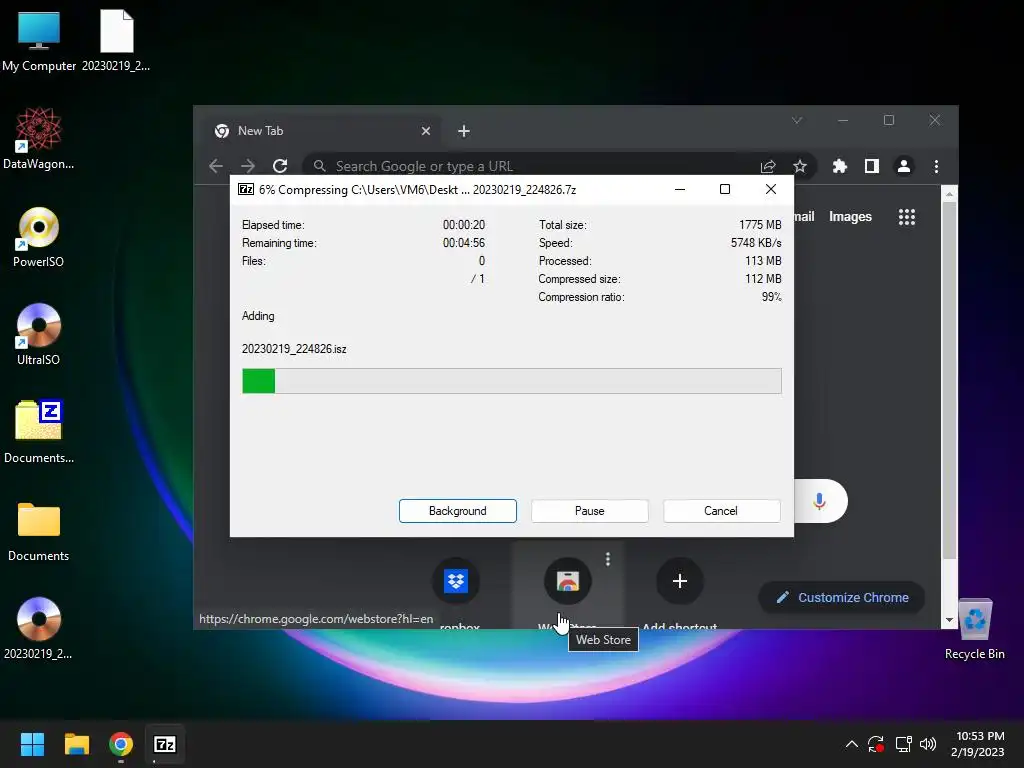This screenshot has height=768, width=1024.
Task: Click the voice search microphone
Action: [820, 501]
